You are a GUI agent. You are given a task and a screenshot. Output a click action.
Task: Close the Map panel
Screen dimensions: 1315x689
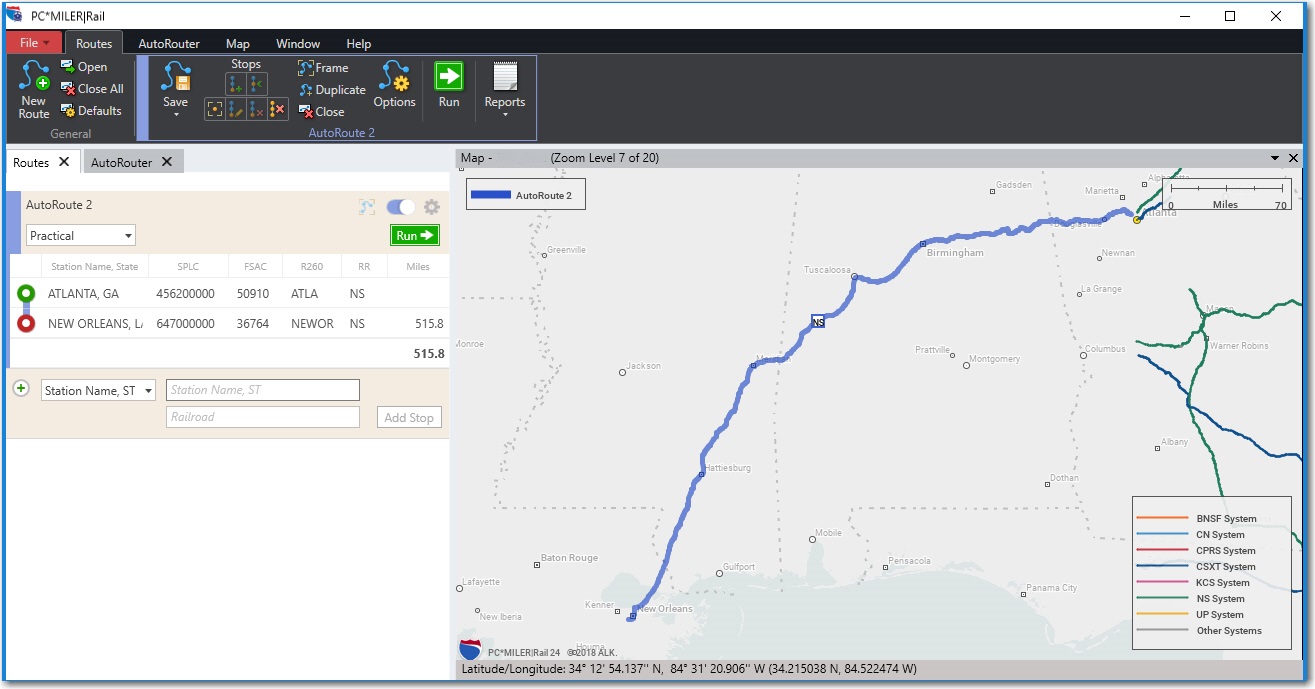[x=1293, y=158]
